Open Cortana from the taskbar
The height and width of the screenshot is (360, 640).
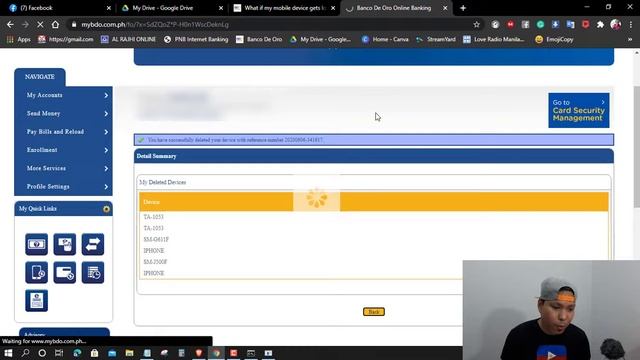tap(42, 353)
